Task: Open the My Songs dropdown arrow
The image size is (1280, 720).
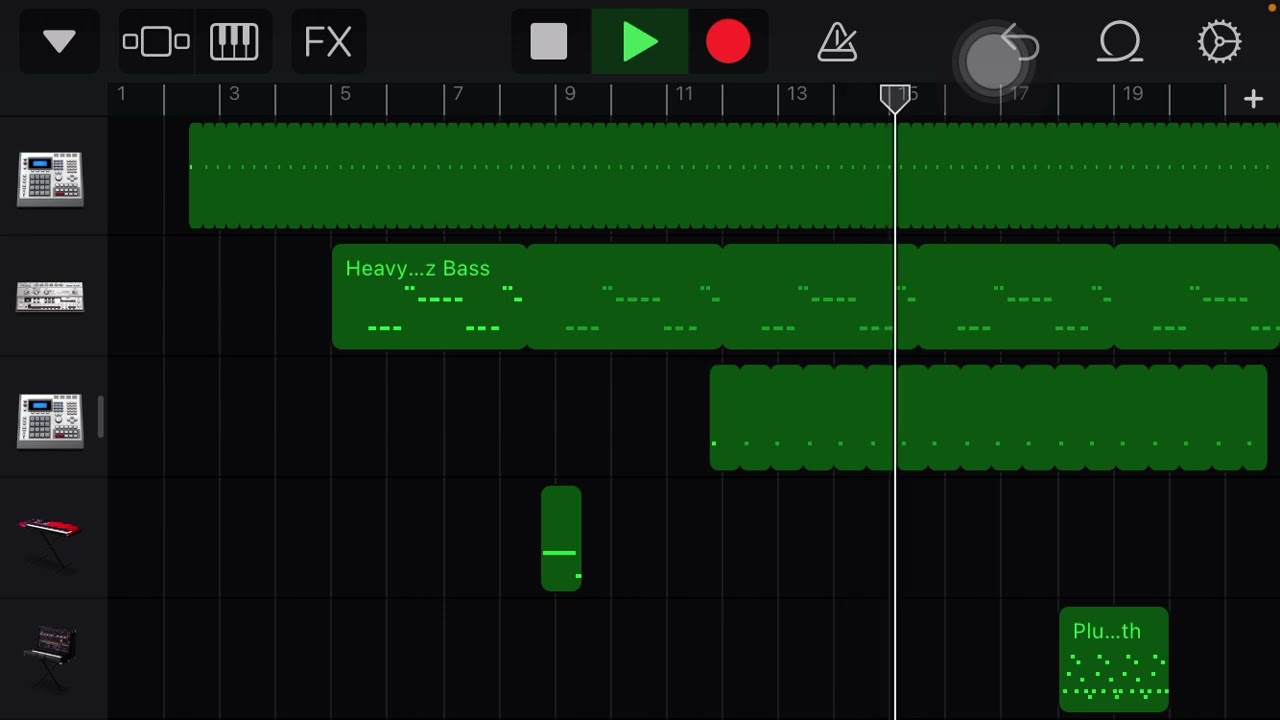Action: point(59,42)
